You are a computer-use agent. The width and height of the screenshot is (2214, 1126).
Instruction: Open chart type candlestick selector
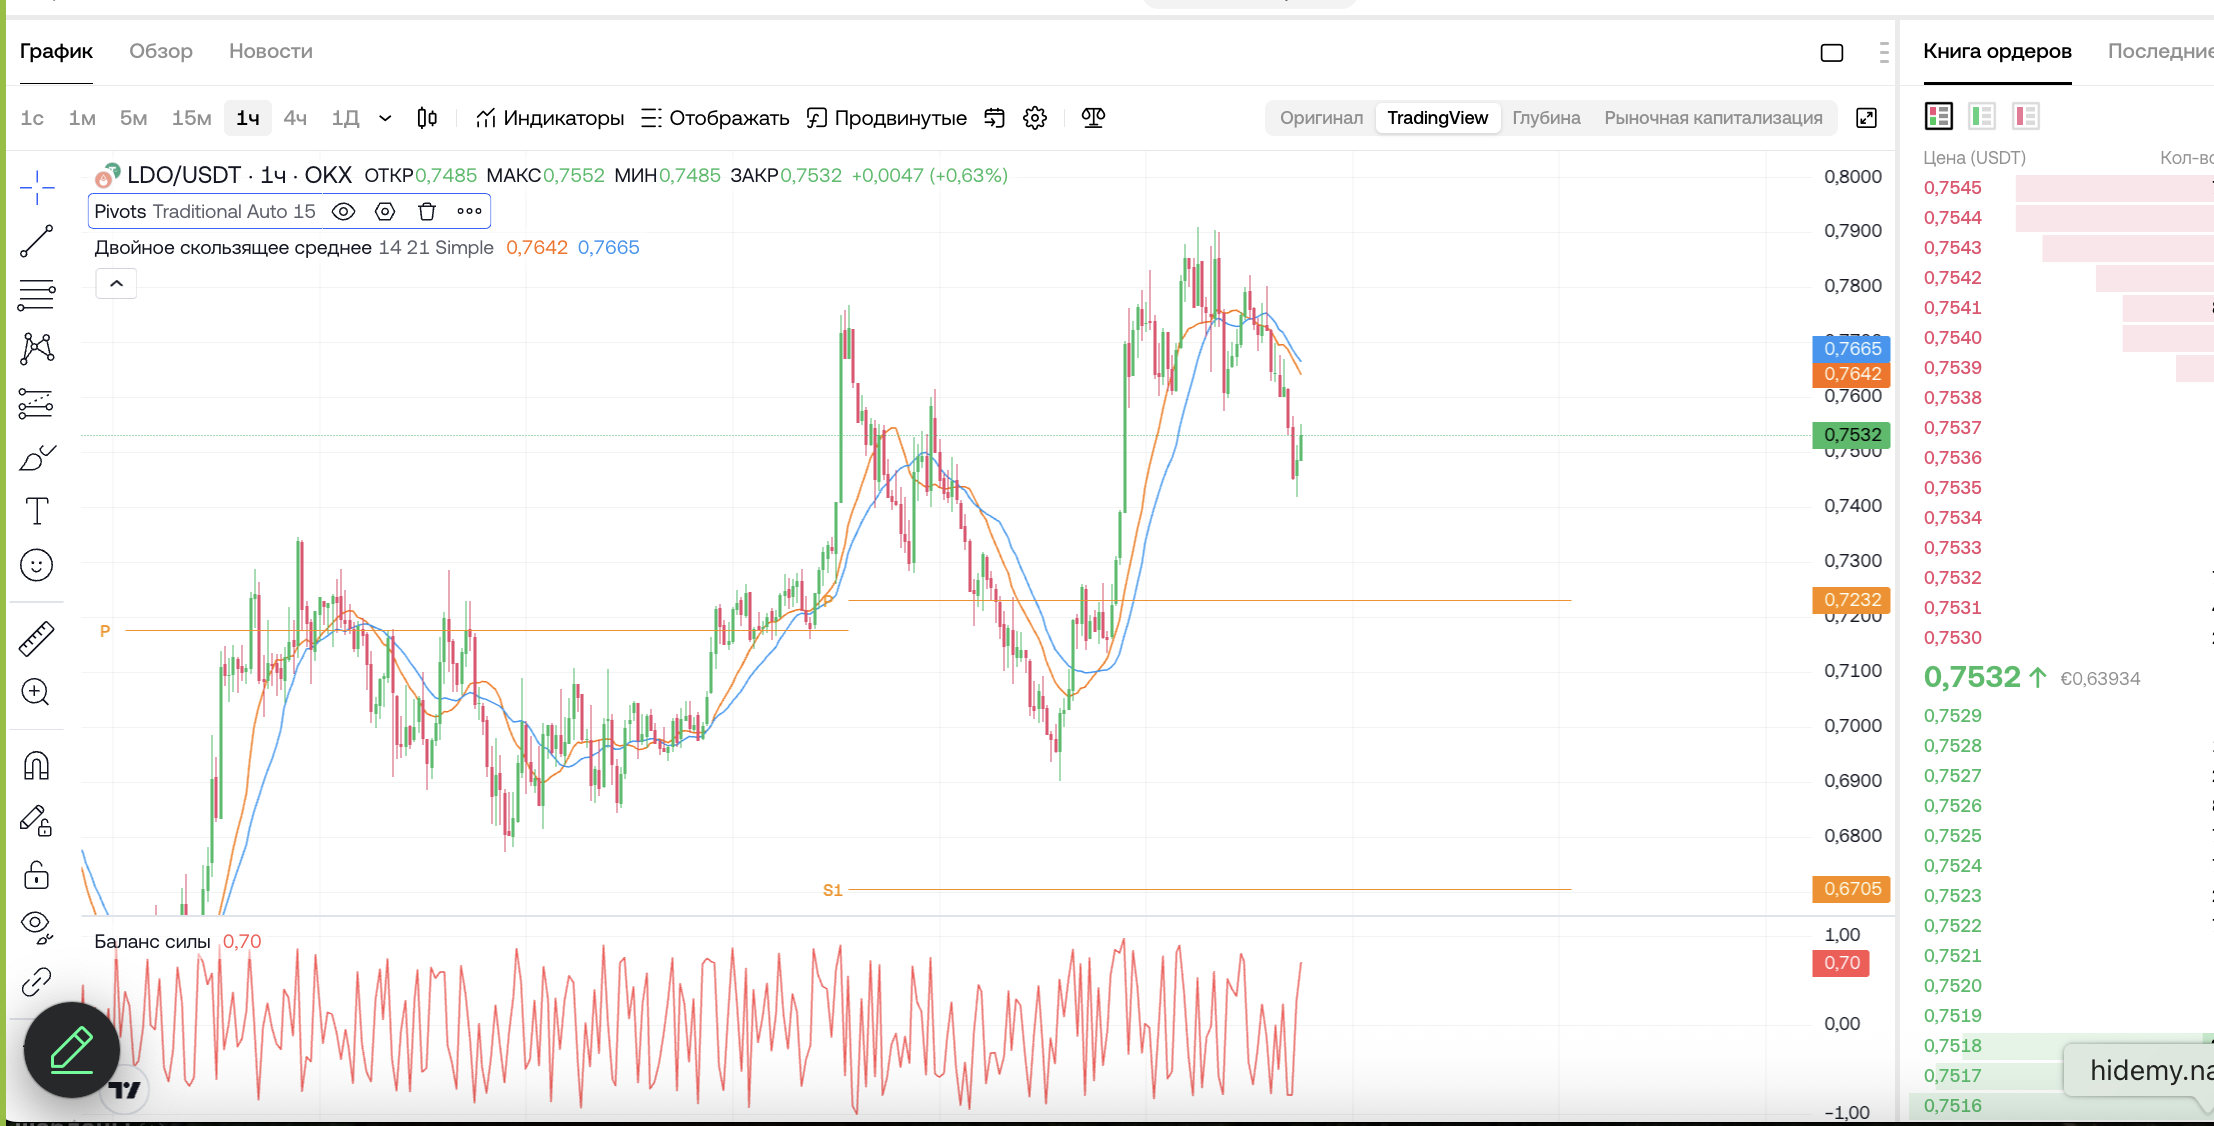pyautogui.click(x=427, y=118)
